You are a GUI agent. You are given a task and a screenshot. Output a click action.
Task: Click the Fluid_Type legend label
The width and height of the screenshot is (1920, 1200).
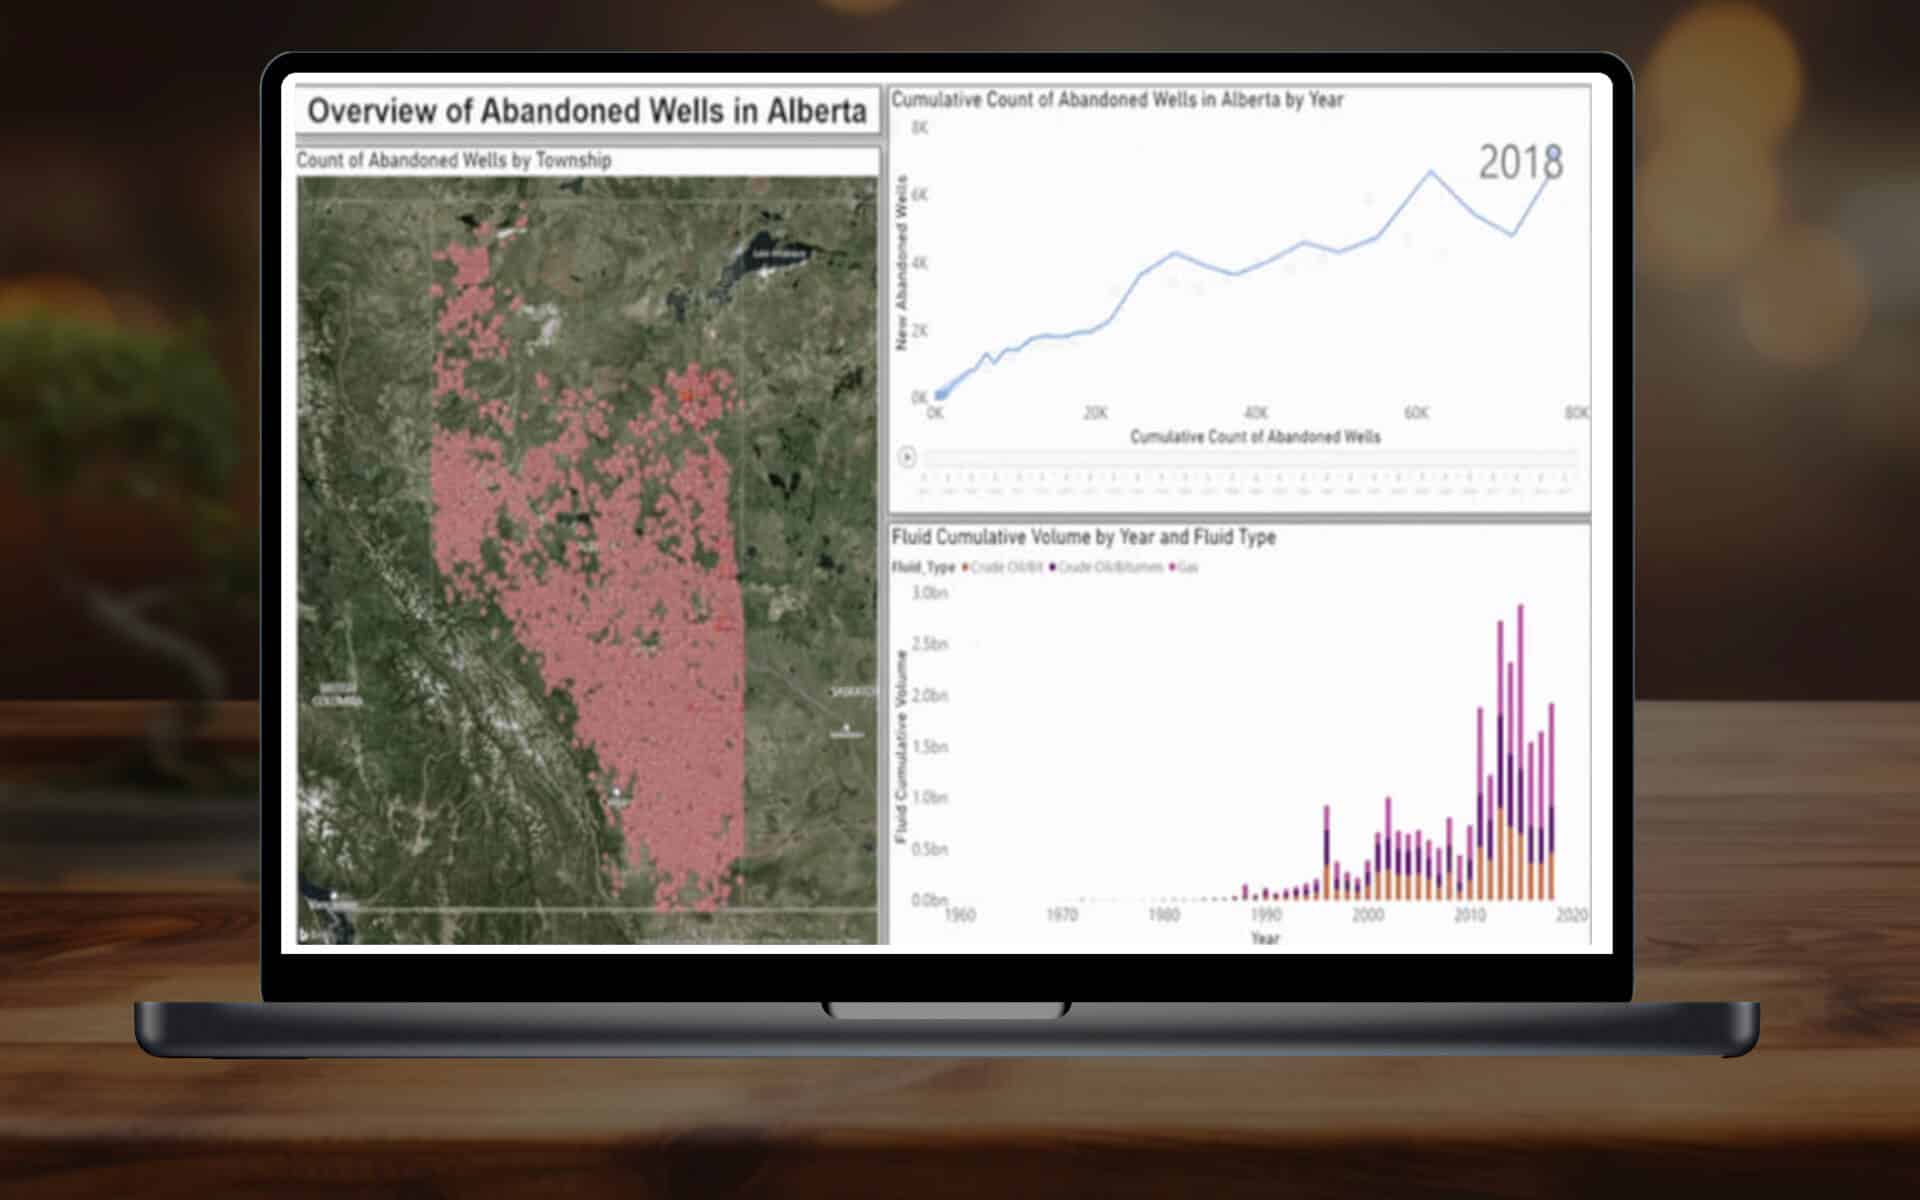tap(923, 567)
